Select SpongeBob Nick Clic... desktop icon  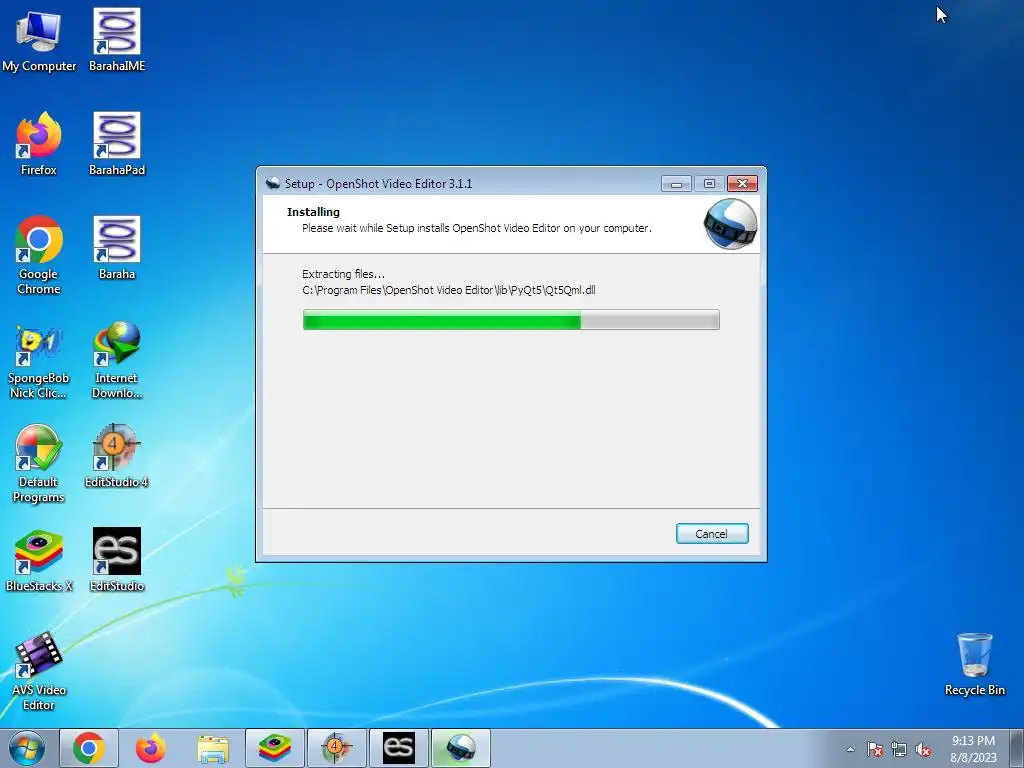[39, 362]
